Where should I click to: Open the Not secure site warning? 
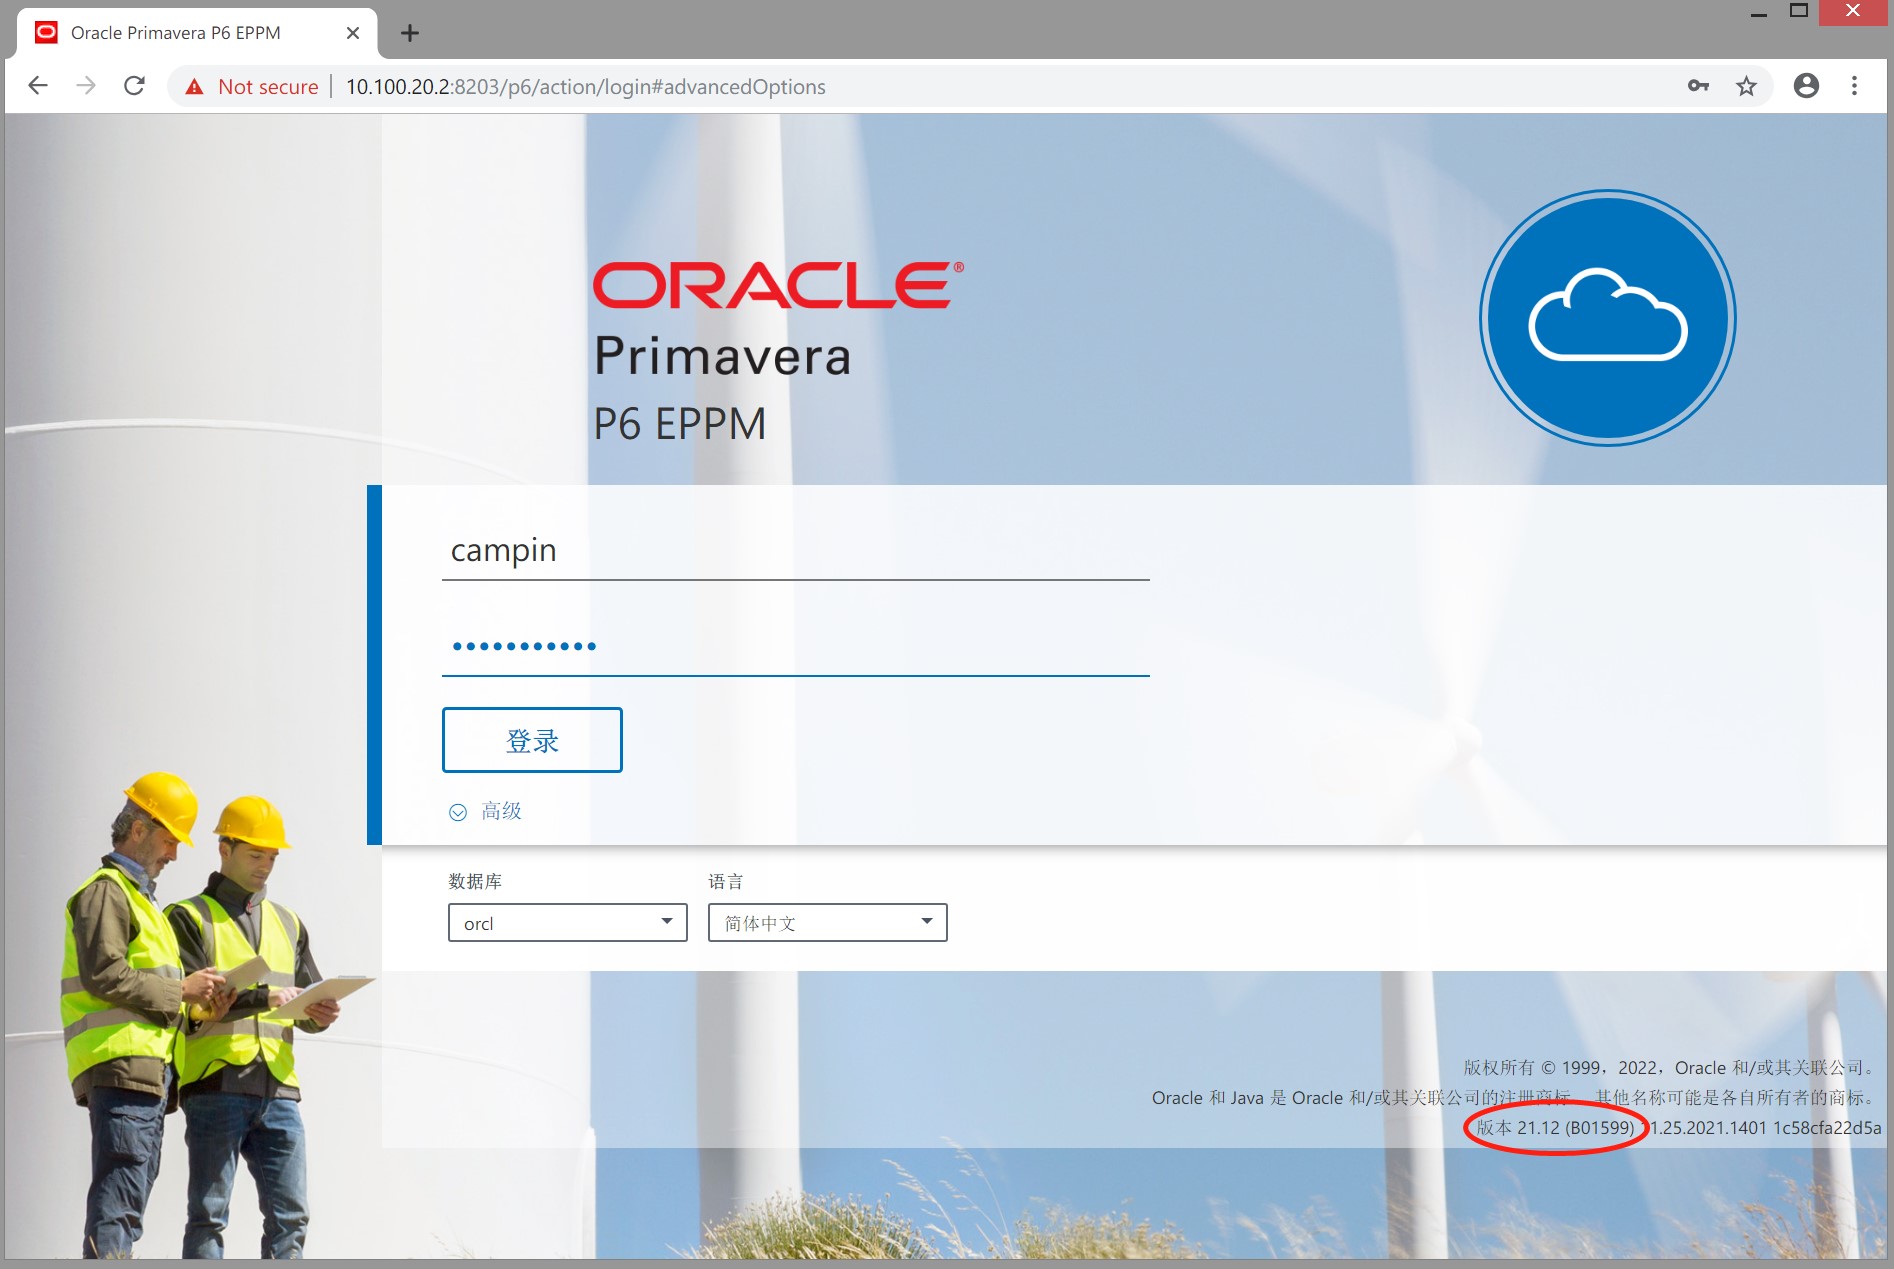[x=252, y=87]
